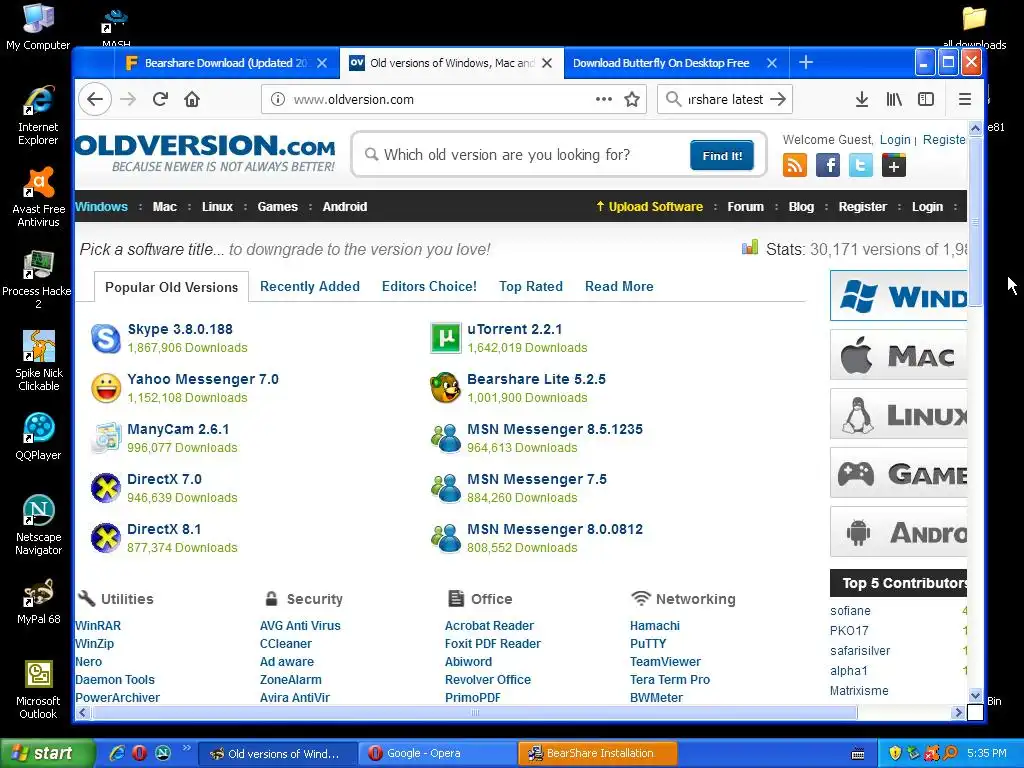Viewport: 1024px width, 768px height.
Task: Switch to Google - Opera taskbar window
Action: (436, 754)
